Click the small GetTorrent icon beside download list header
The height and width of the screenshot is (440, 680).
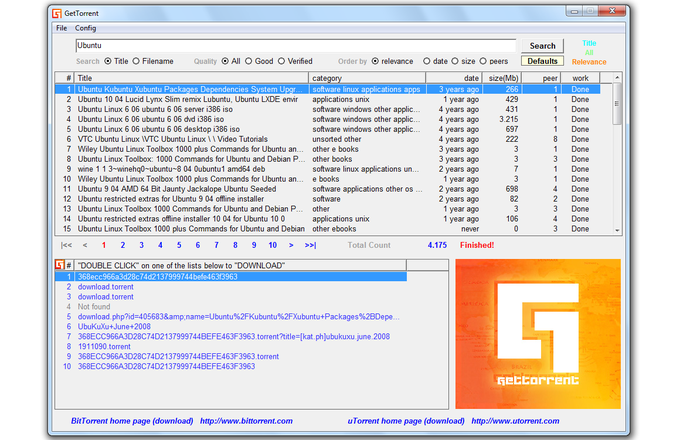[60, 264]
